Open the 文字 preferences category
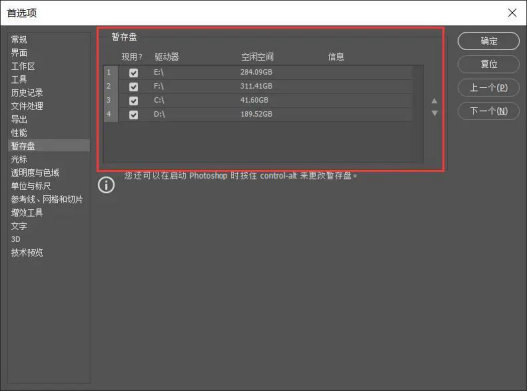This screenshot has width=528, height=392. click(19, 226)
